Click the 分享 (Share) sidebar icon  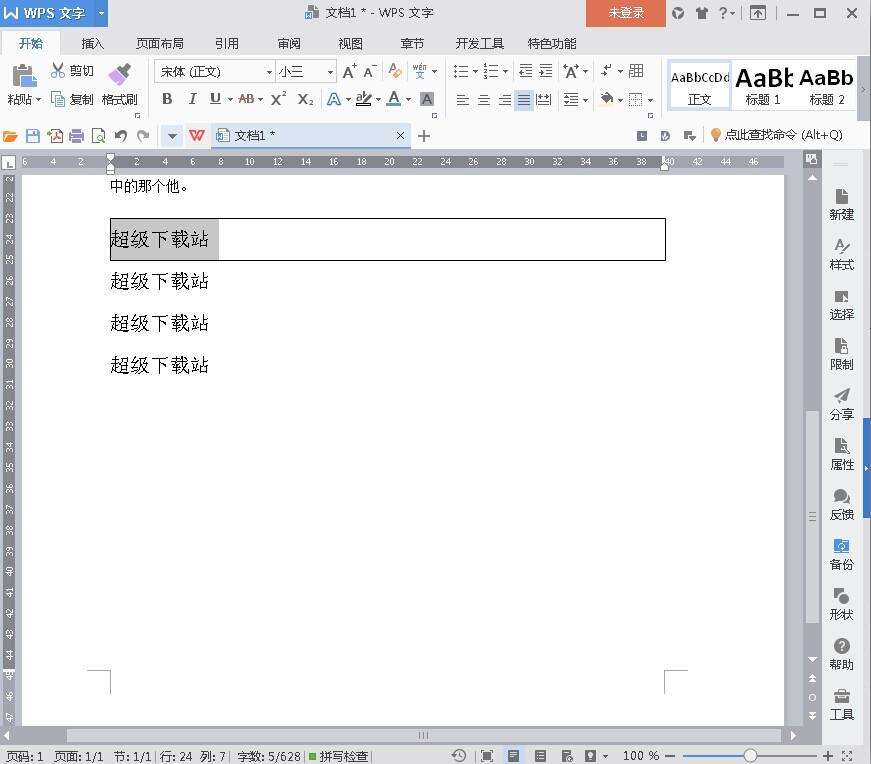pyautogui.click(x=841, y=404)
